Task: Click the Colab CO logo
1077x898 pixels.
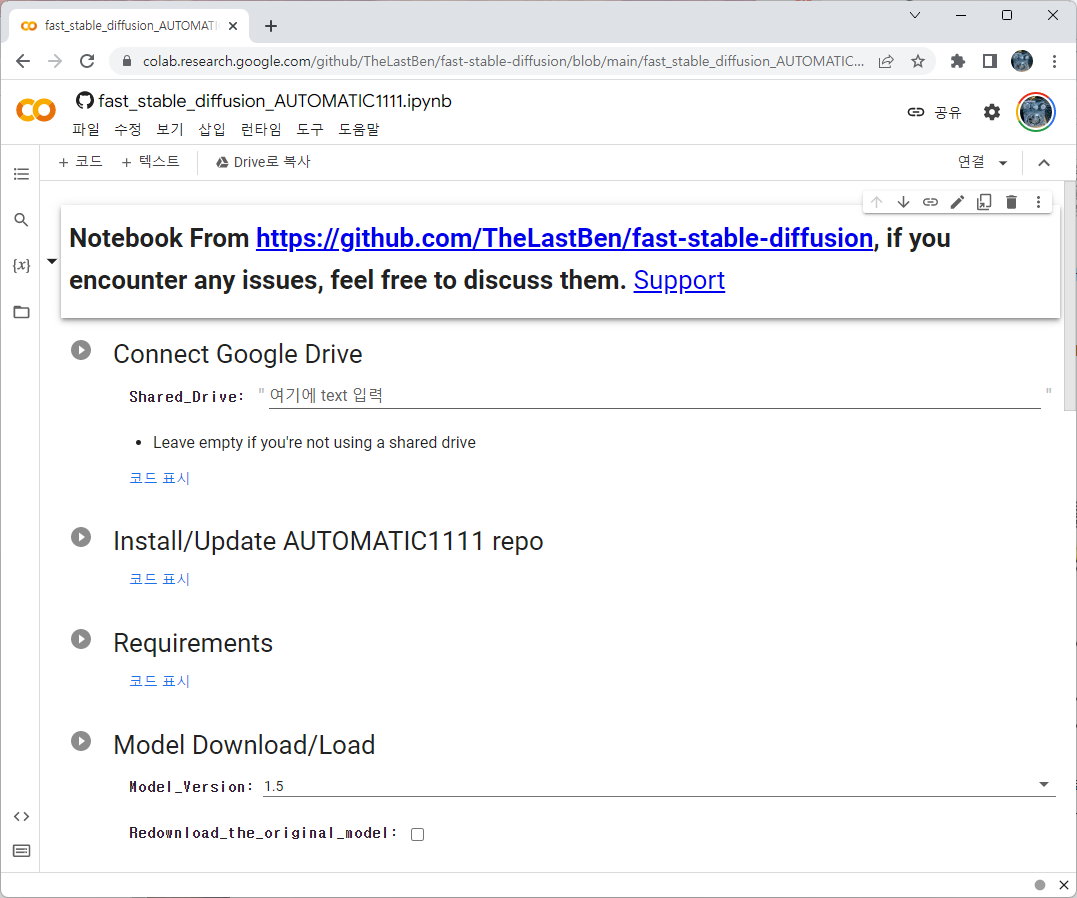Action: click(36, 110)
